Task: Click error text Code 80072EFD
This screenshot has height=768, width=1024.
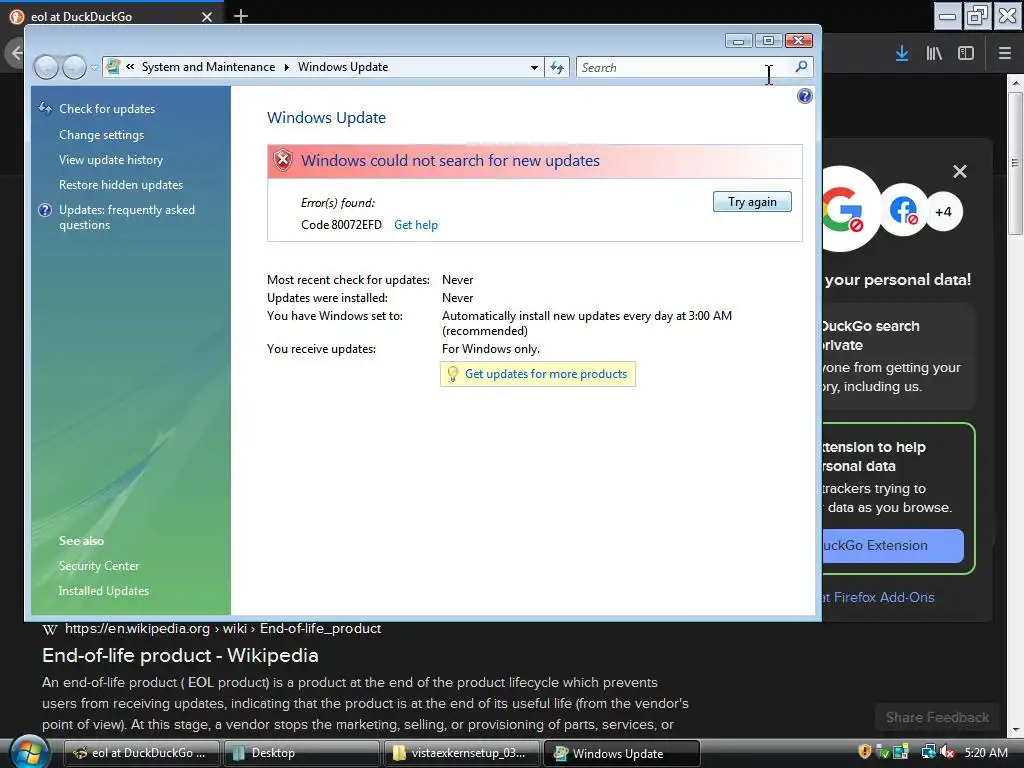Action: (x=341, y=225)
